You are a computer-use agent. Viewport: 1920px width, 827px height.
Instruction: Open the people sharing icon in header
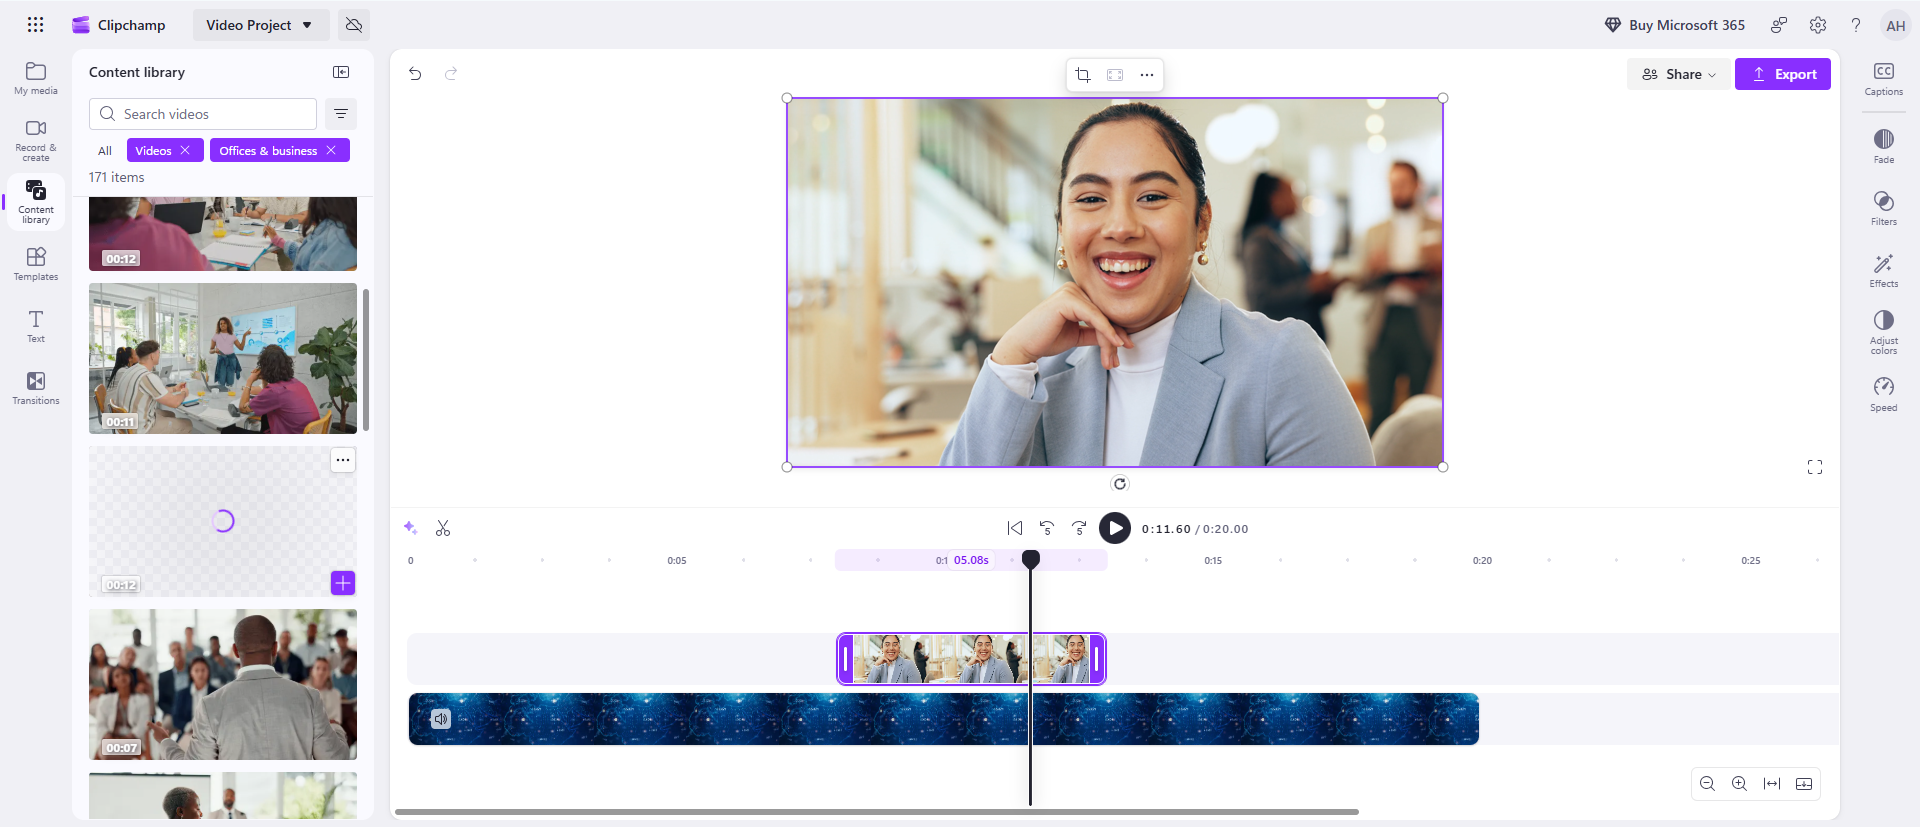[x=1779, y=25]
